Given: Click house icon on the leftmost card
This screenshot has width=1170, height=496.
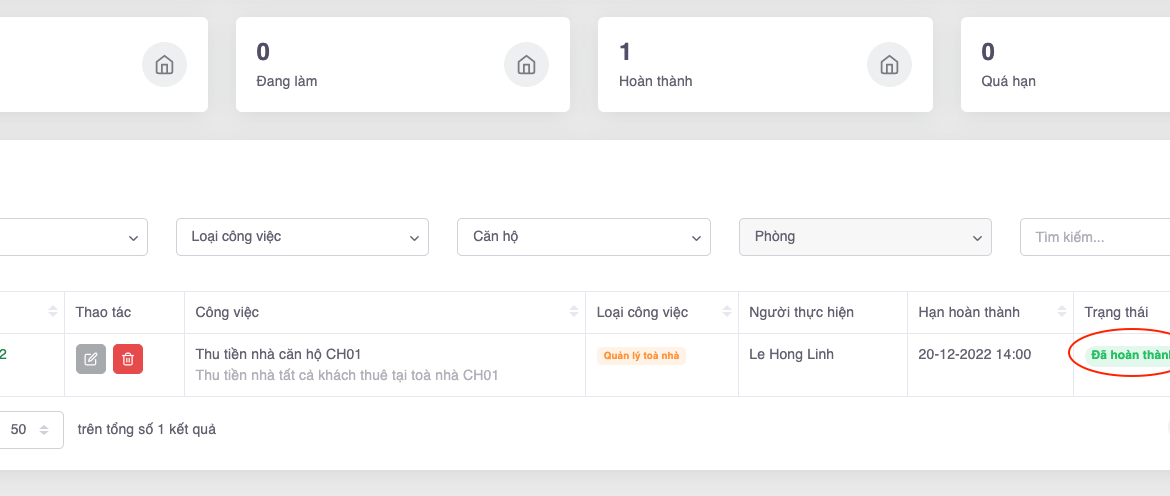Looking at the screenshot, I should [x=164, y=65].
